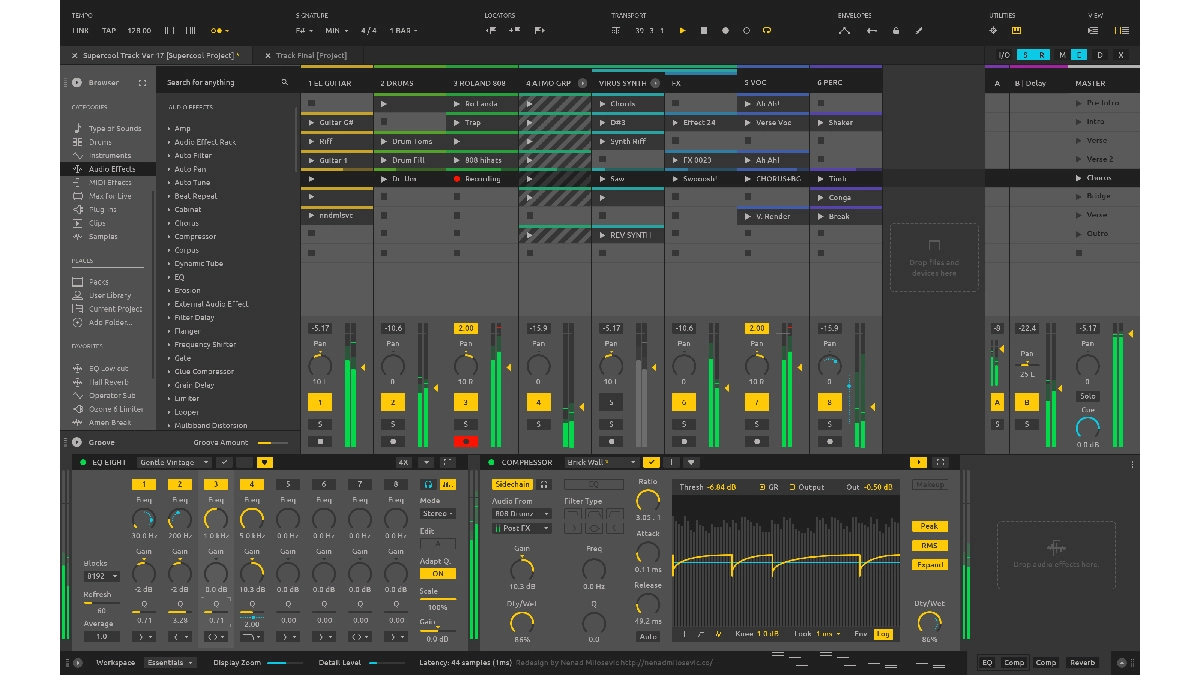This screenshot has width=1200, height=675.
Task: Select the Samples browser category
Action: (x=102, y=237)
